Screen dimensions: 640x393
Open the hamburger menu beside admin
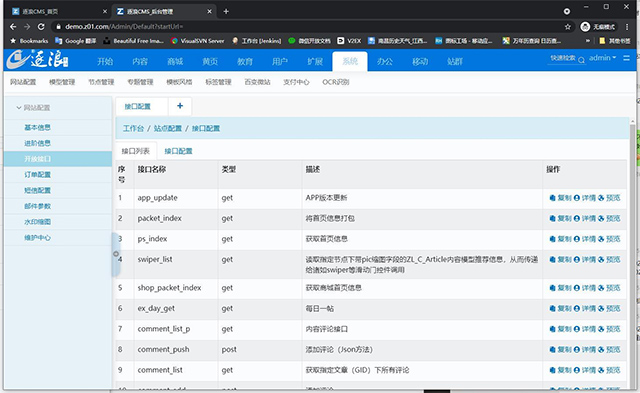click(627, 58)
